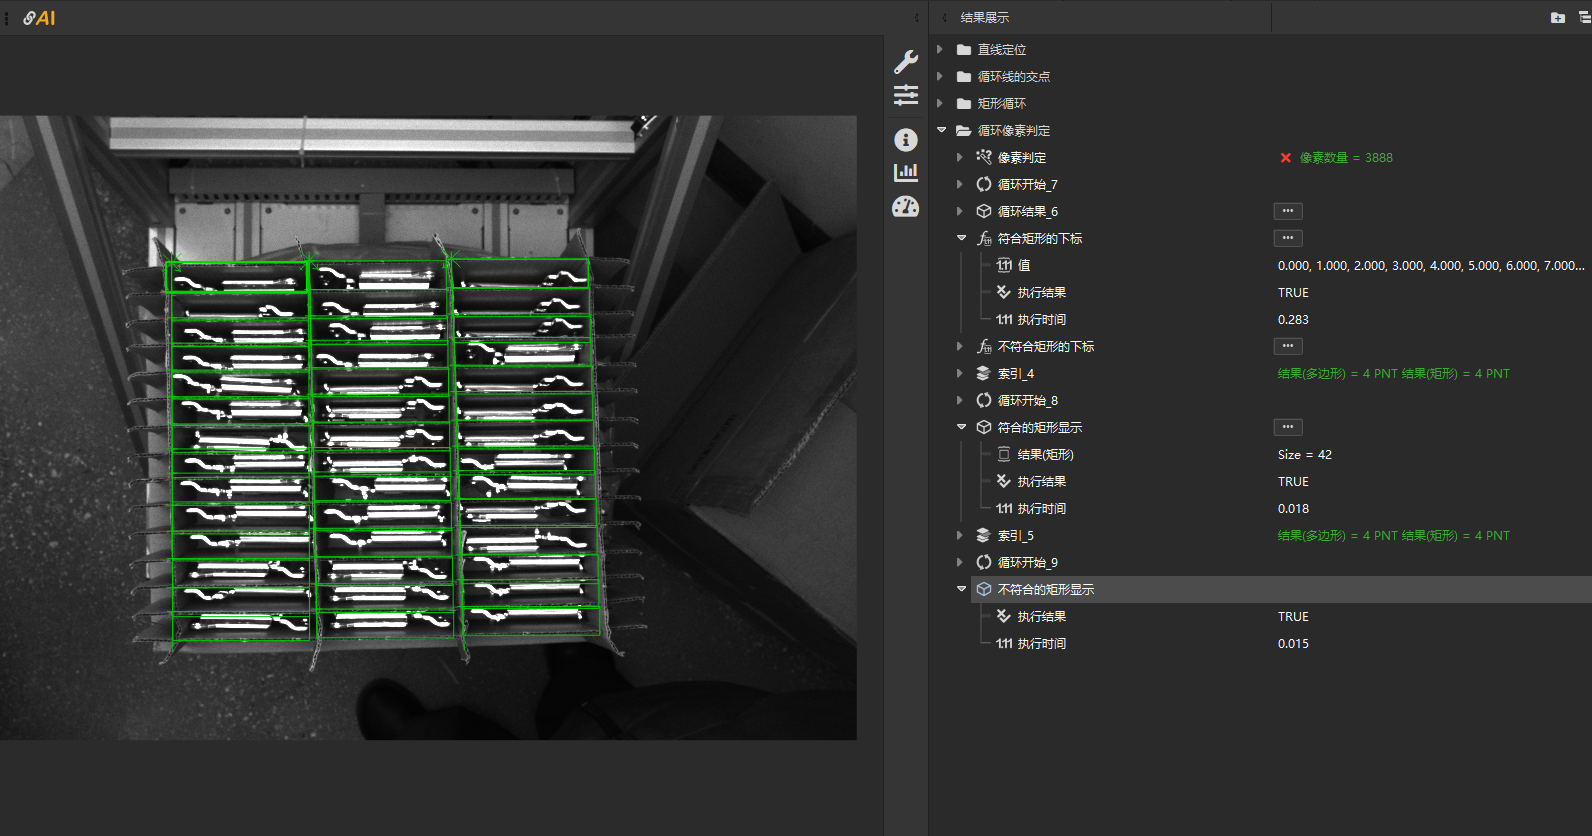
Task: Expand the 不符合矩形的下标 node
Action: (x=960, y=347)
